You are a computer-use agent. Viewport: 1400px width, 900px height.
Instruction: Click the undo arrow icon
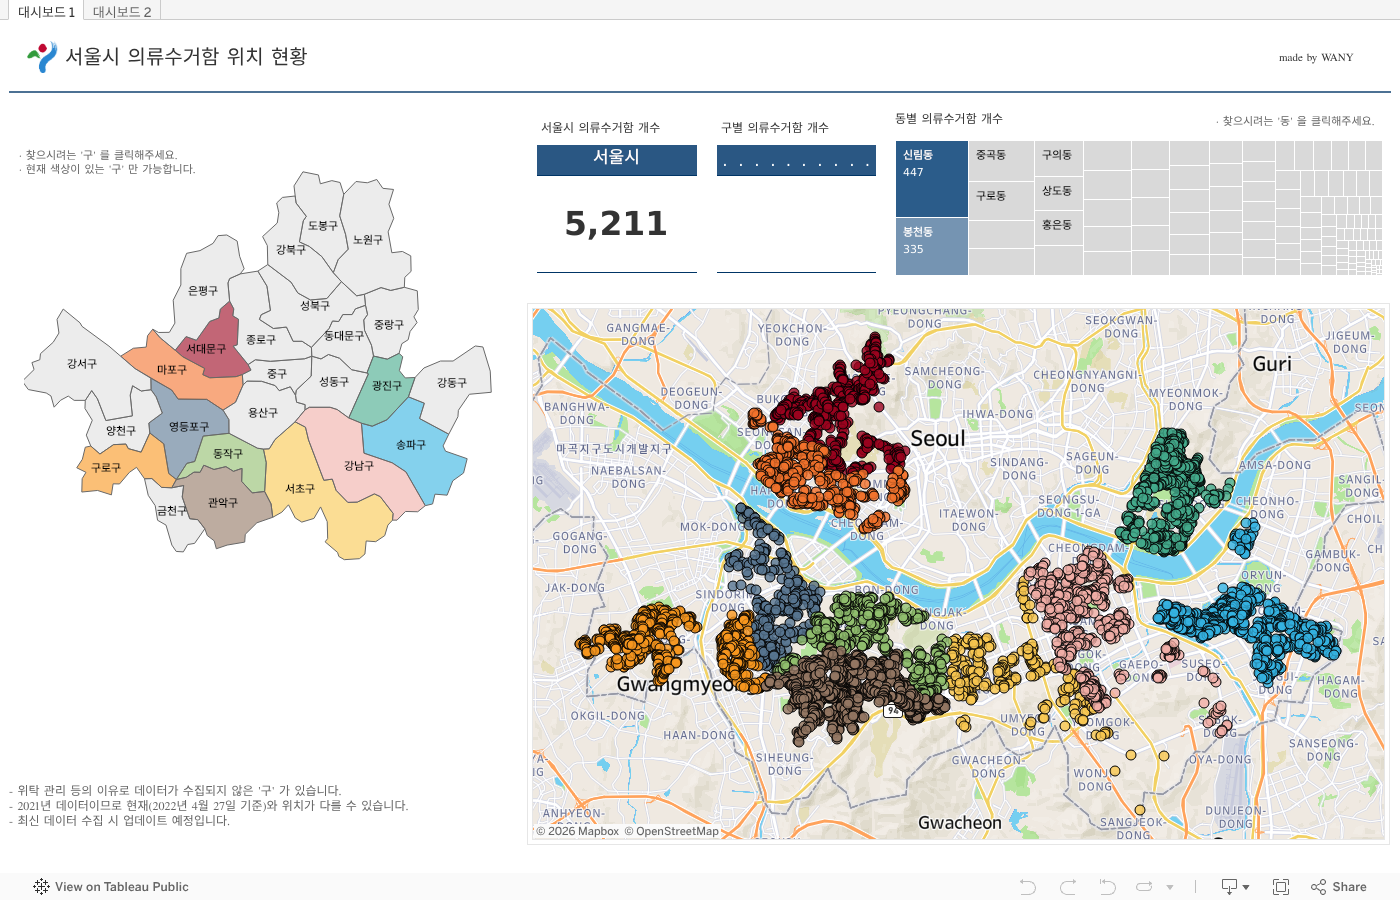(1027, 887)
